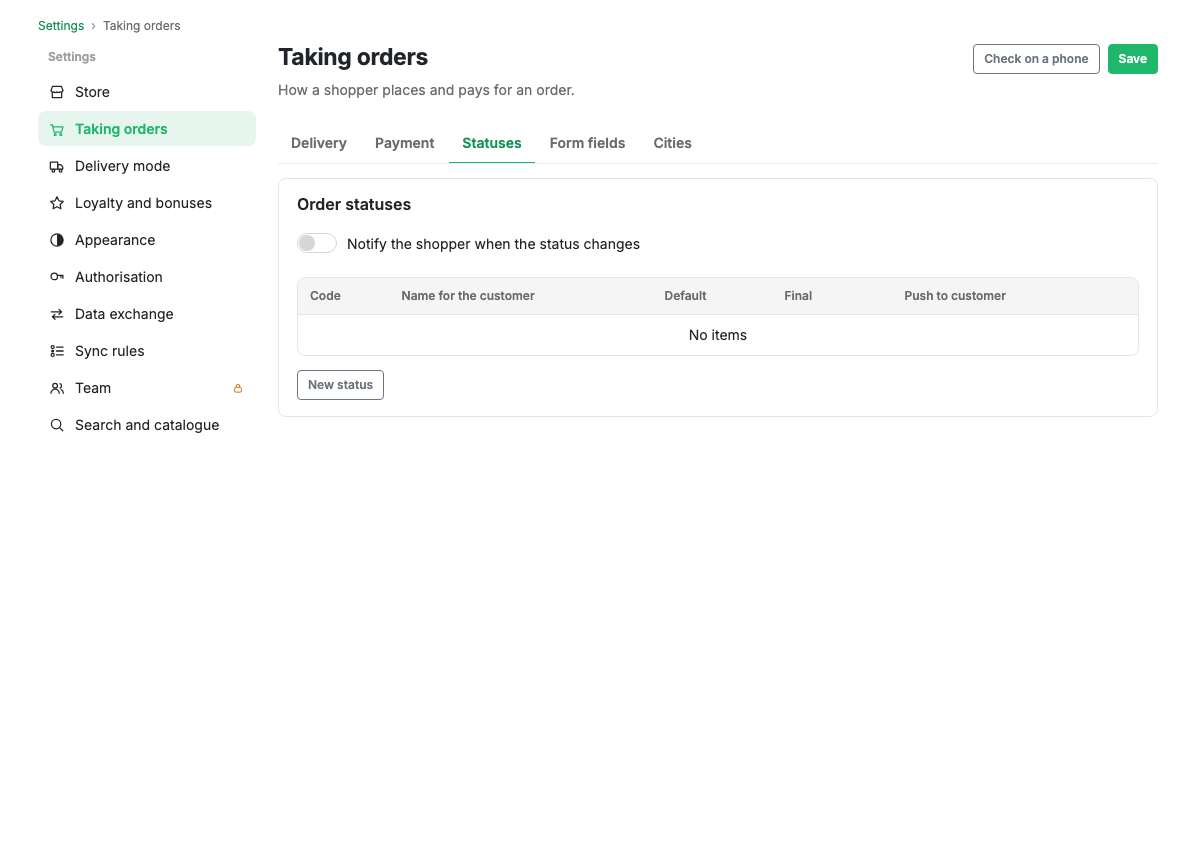Open Search and catalogue settings
Screen dimensions: 1196x848
[x=146, y=426]
